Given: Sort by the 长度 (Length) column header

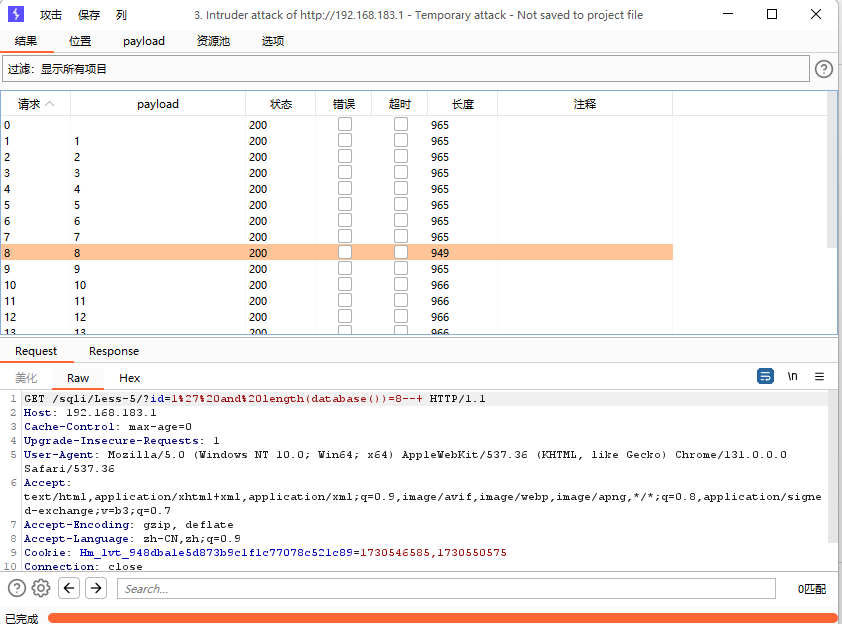Looking at the screenshot, I should click(x=463, y=104).
